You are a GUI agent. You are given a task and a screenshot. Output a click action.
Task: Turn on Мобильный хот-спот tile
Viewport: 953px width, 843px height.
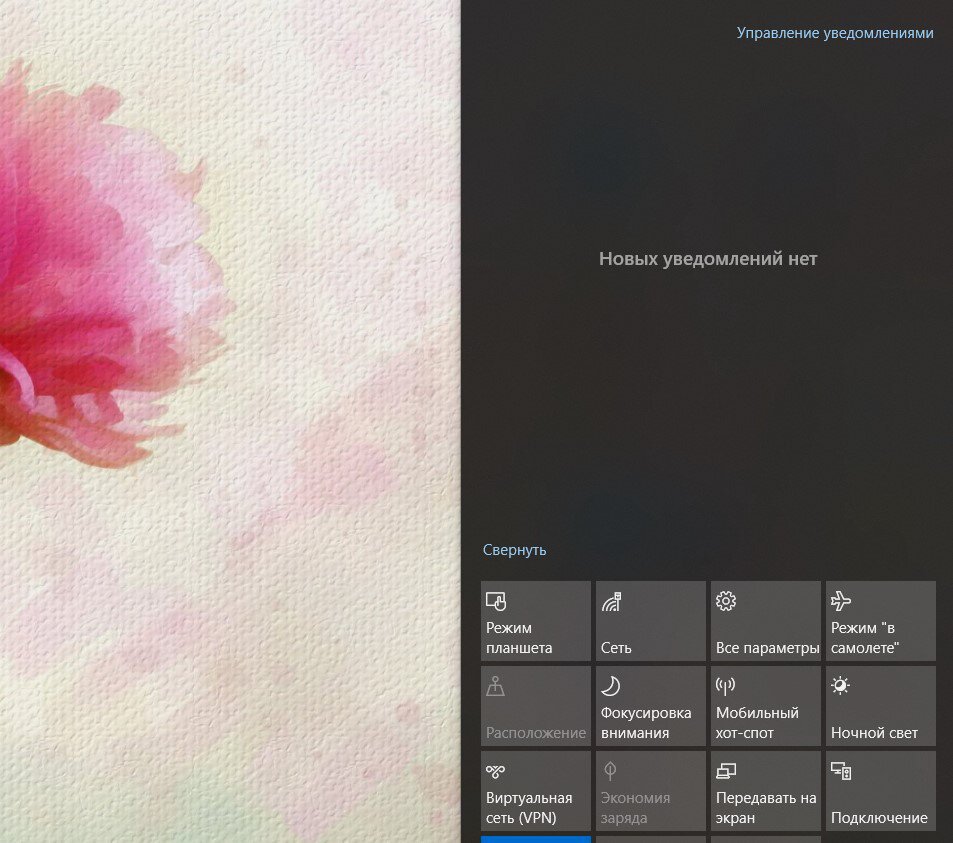click(766, 706)
